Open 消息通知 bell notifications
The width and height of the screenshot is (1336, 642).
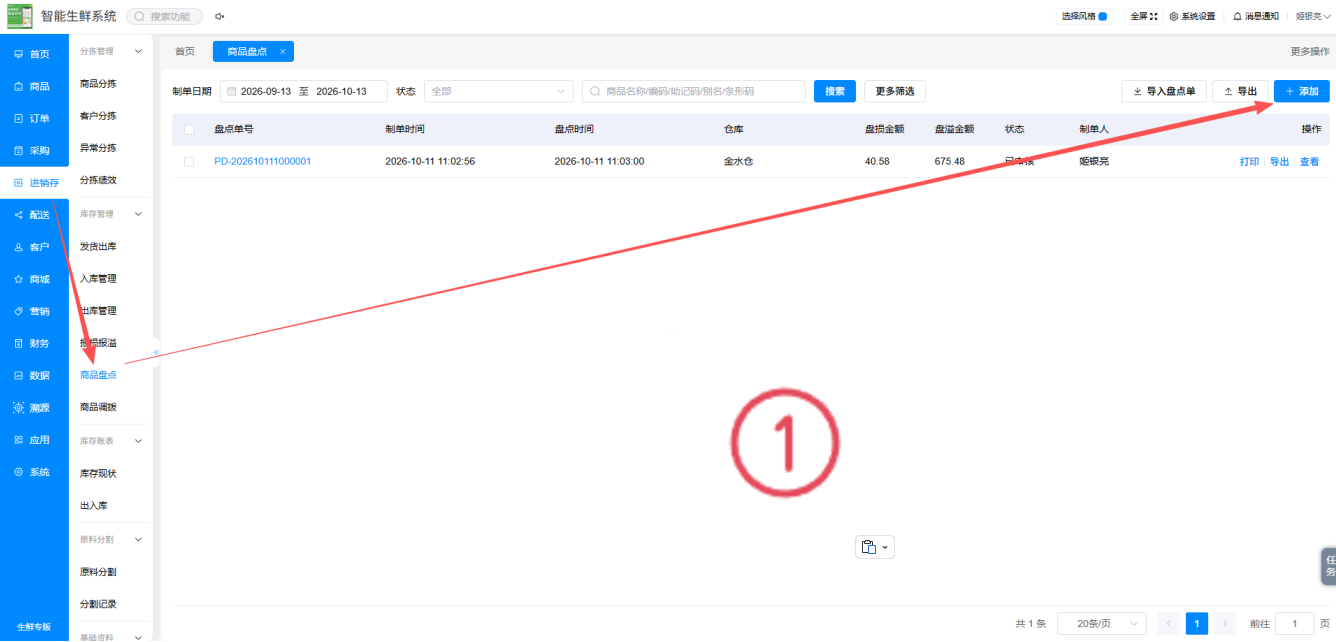1255,16
